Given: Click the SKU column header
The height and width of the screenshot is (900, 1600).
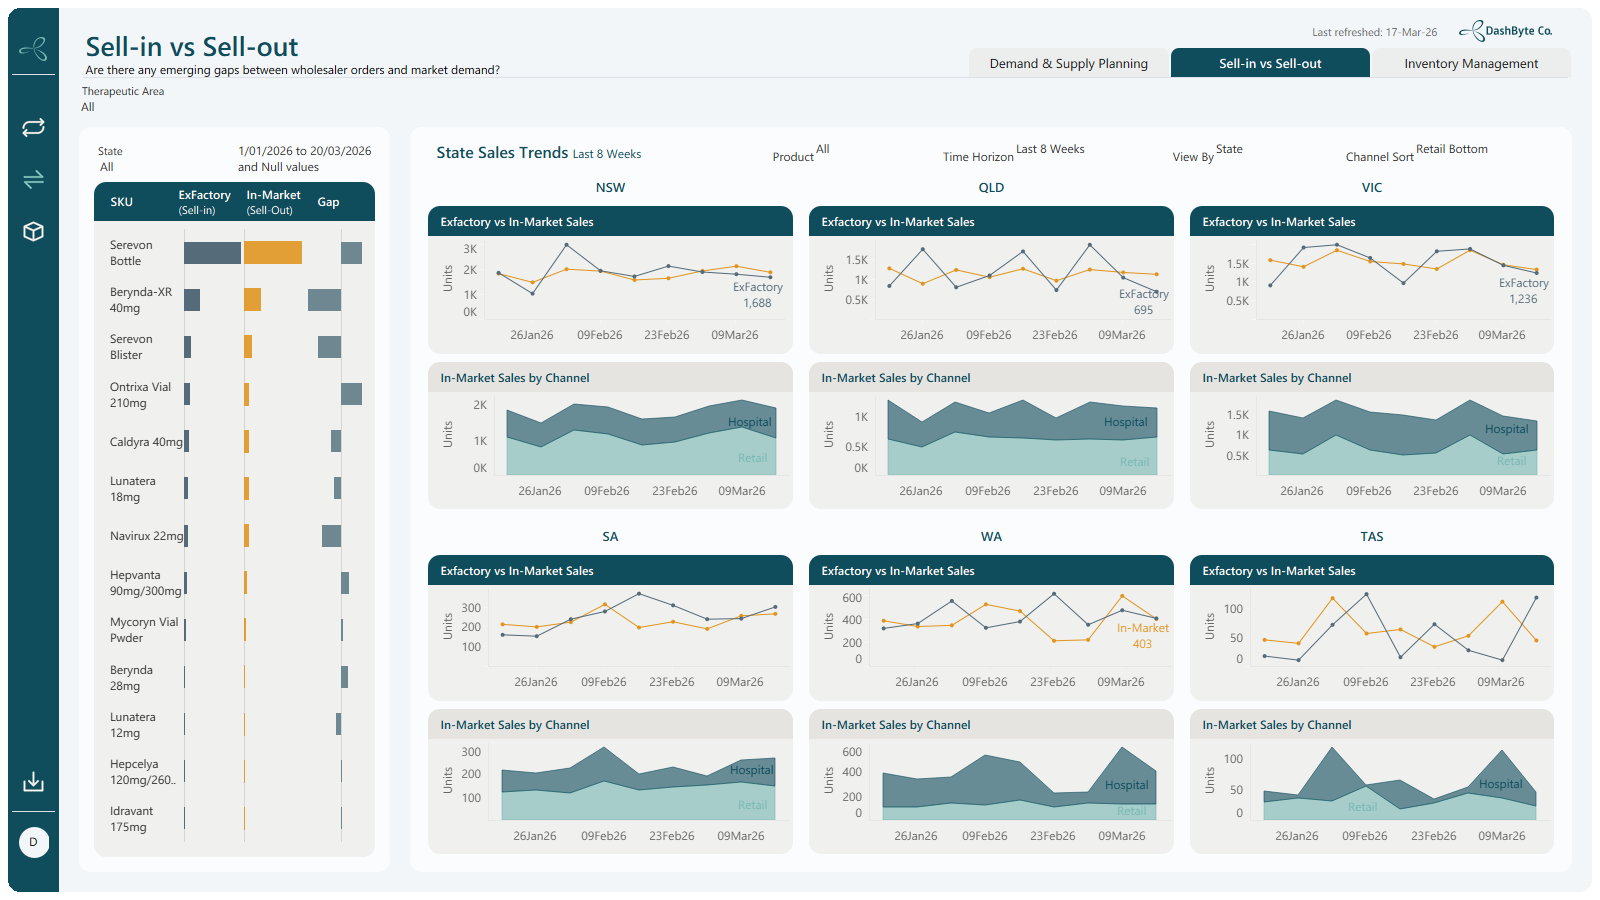Looking at the screenshot, I should [x=121, y=202].
